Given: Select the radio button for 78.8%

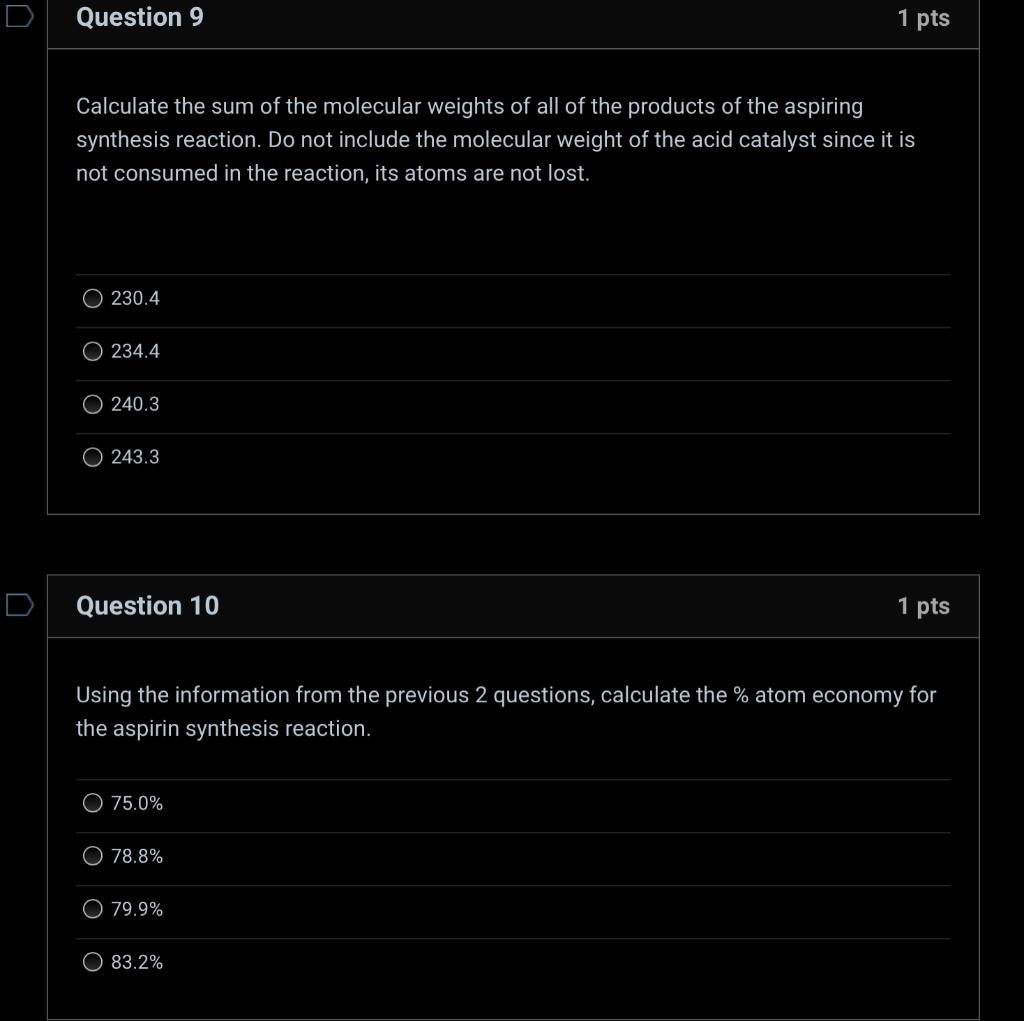Looking at the screenshot, I should coord(93,855).
